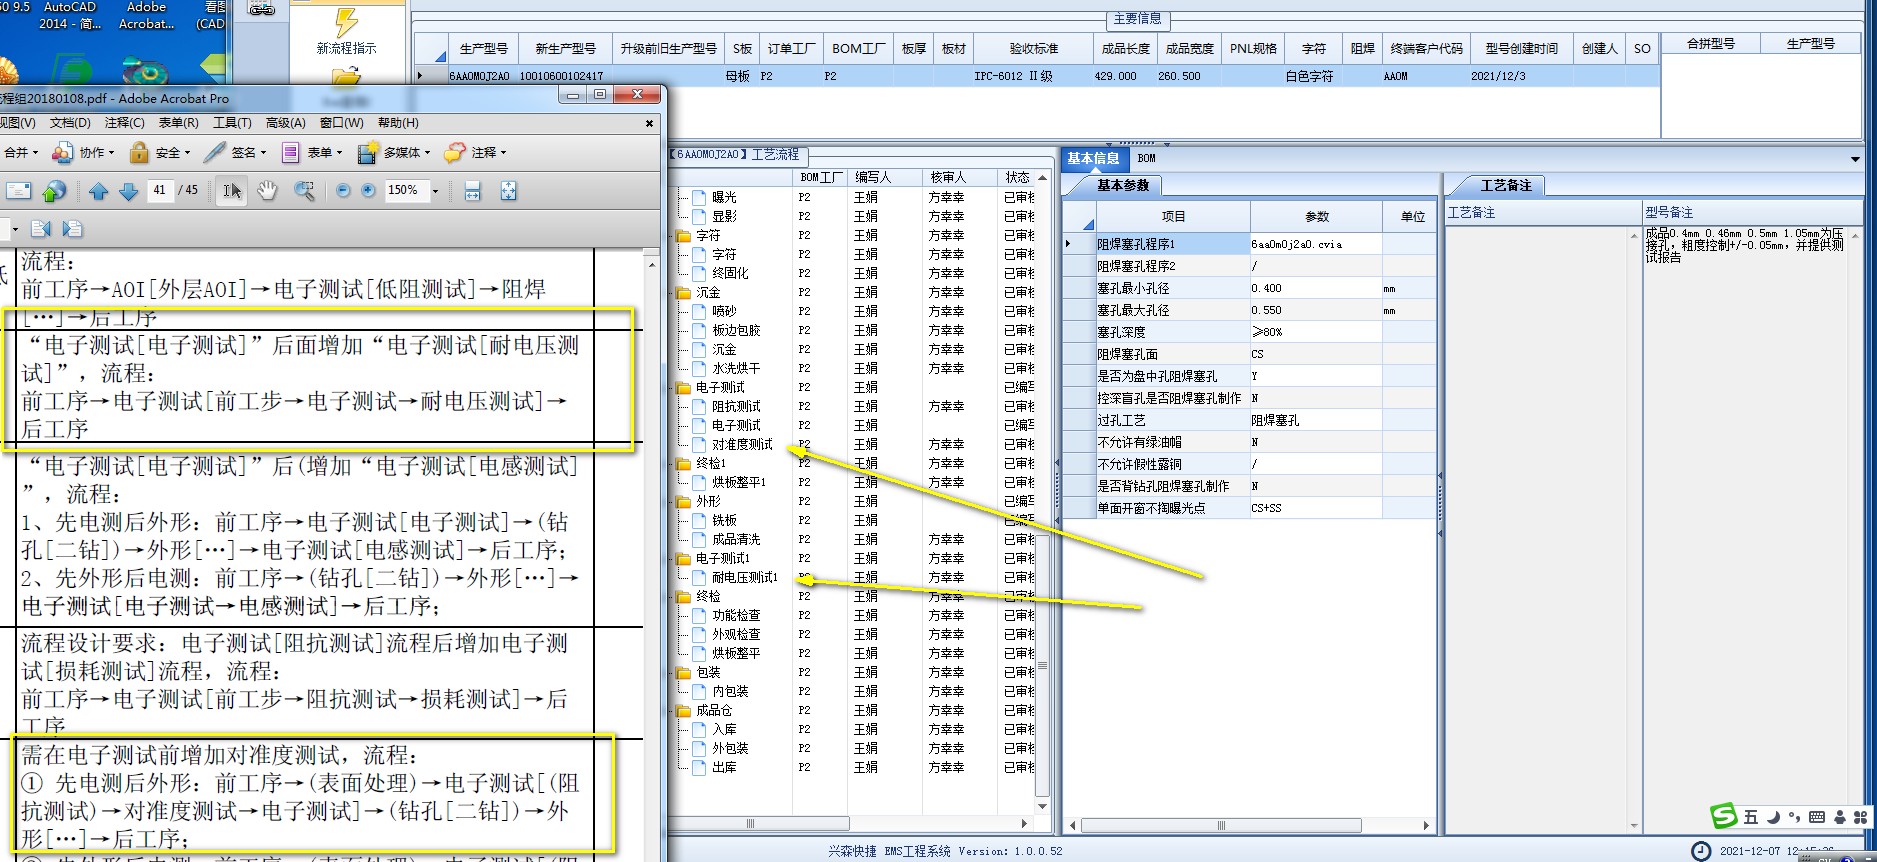This screenshot has height=862, width=1877.
Task: Select the Marquee Zoom magnifier tool
Action: pos(304,191)
